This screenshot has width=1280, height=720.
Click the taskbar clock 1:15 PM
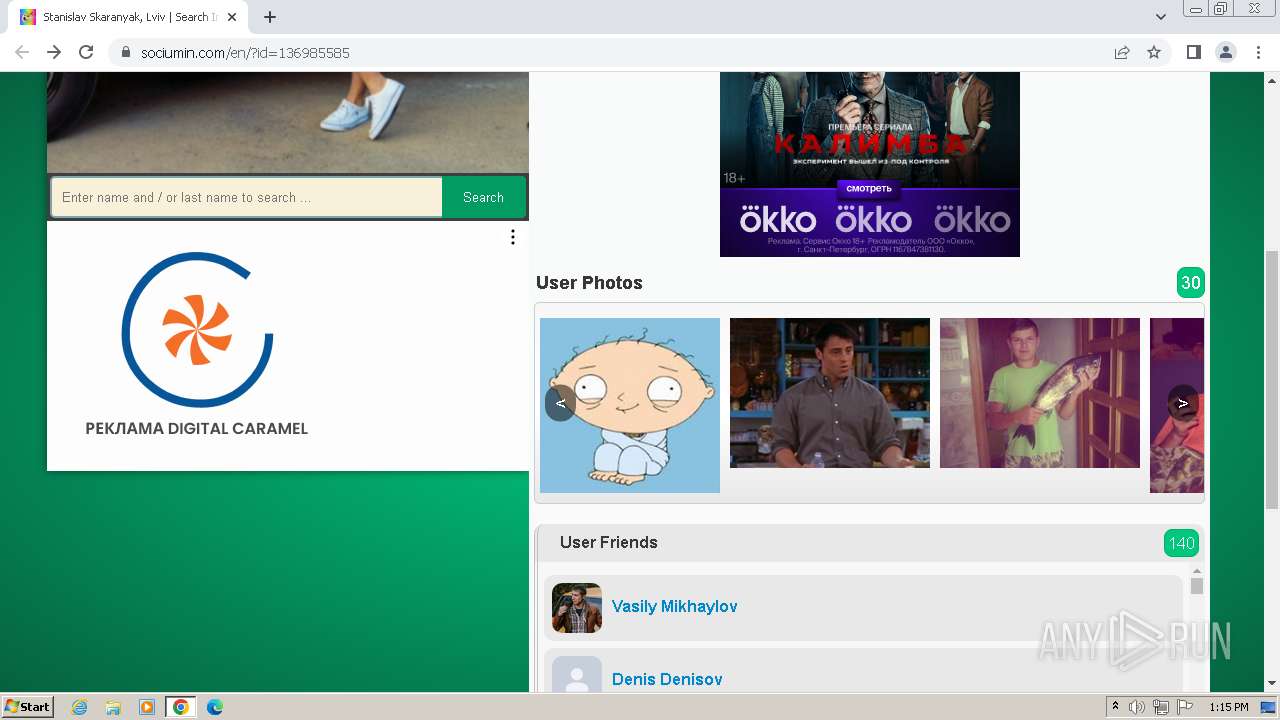pyautogui.click(x=1229, y=707)
